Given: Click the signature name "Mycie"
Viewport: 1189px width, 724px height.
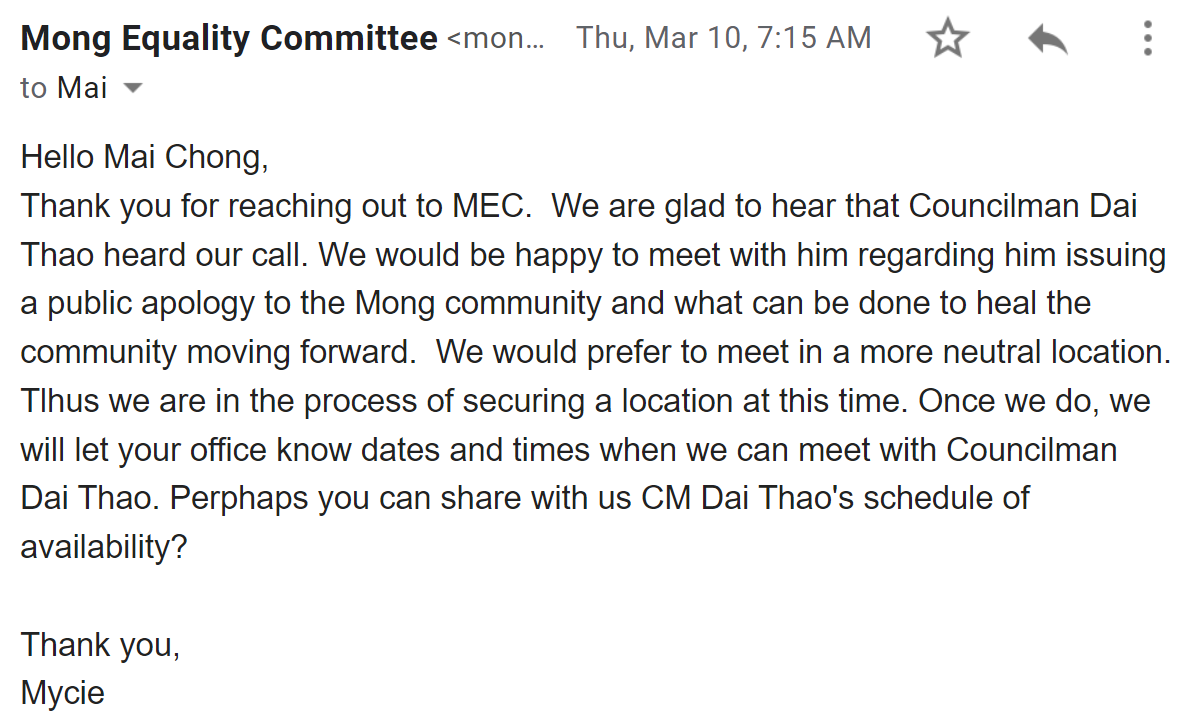Looking at the screenshot, I should [63, 692].
